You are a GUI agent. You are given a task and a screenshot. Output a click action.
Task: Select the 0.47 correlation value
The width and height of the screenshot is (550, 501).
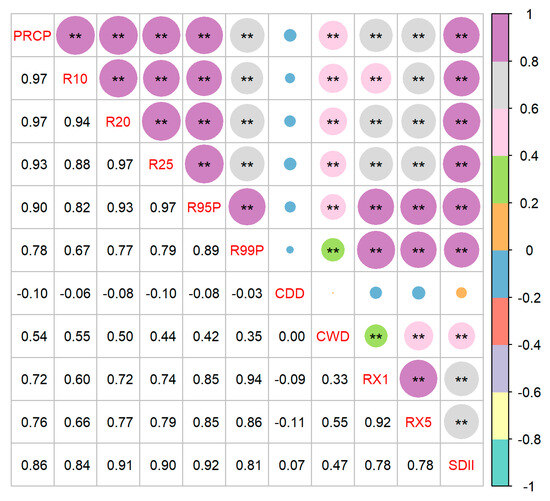pyautogui.click(x=335, y=466)
